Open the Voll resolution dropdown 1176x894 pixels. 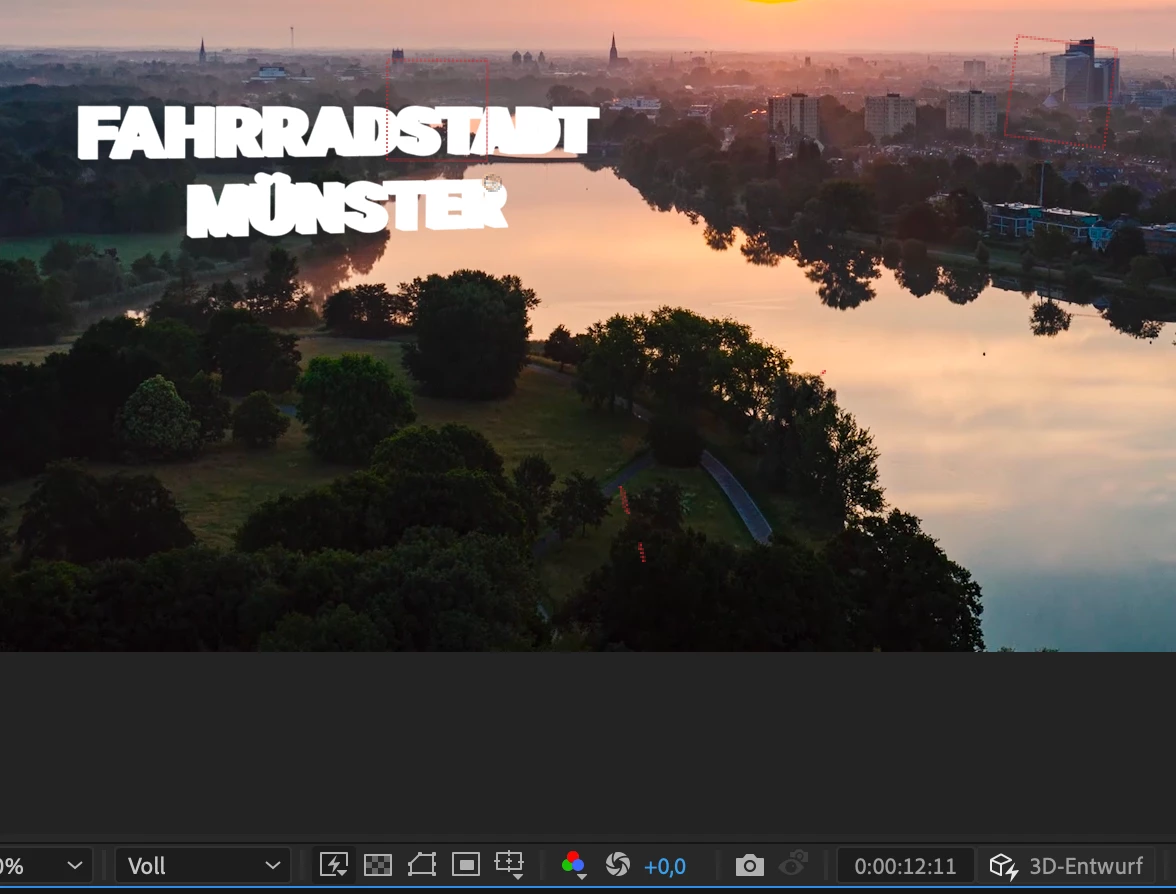pyautogui.click(x=203, y=866)
